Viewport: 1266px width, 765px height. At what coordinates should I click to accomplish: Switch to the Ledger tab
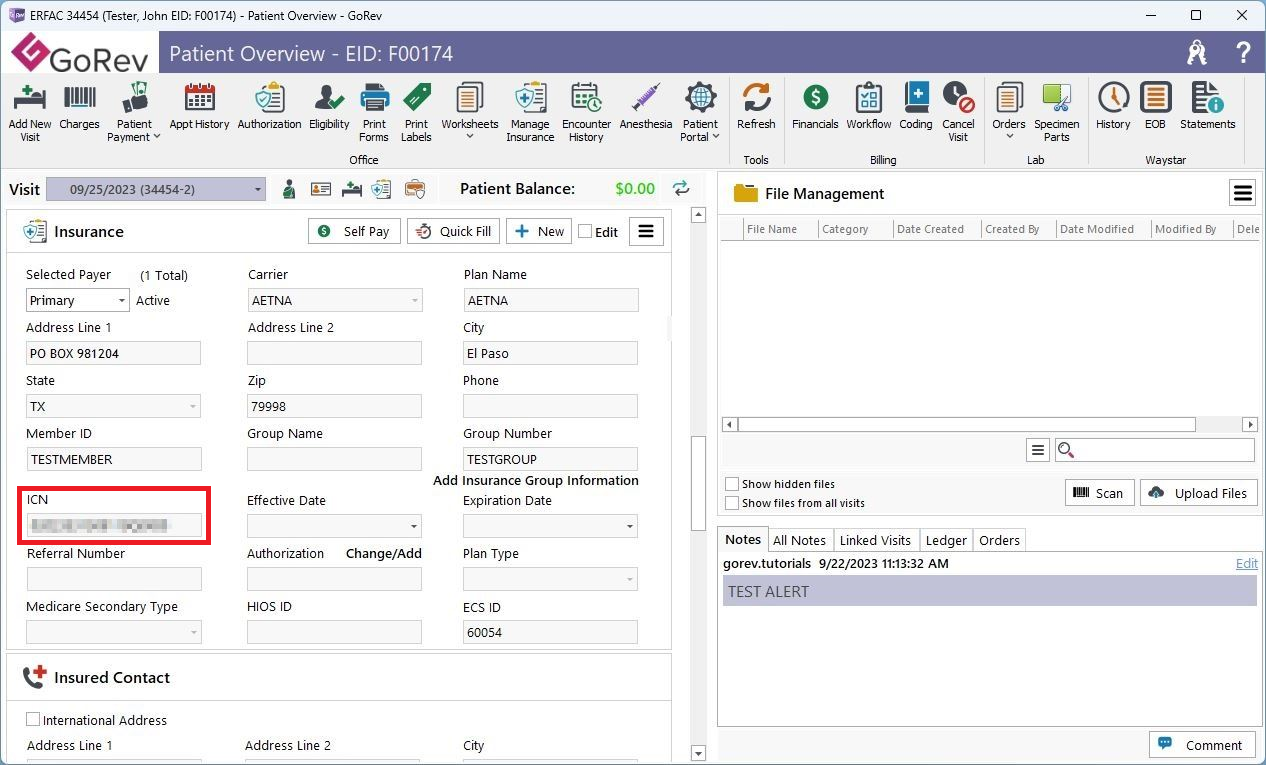pyautogui.click(x=945, y=540)
